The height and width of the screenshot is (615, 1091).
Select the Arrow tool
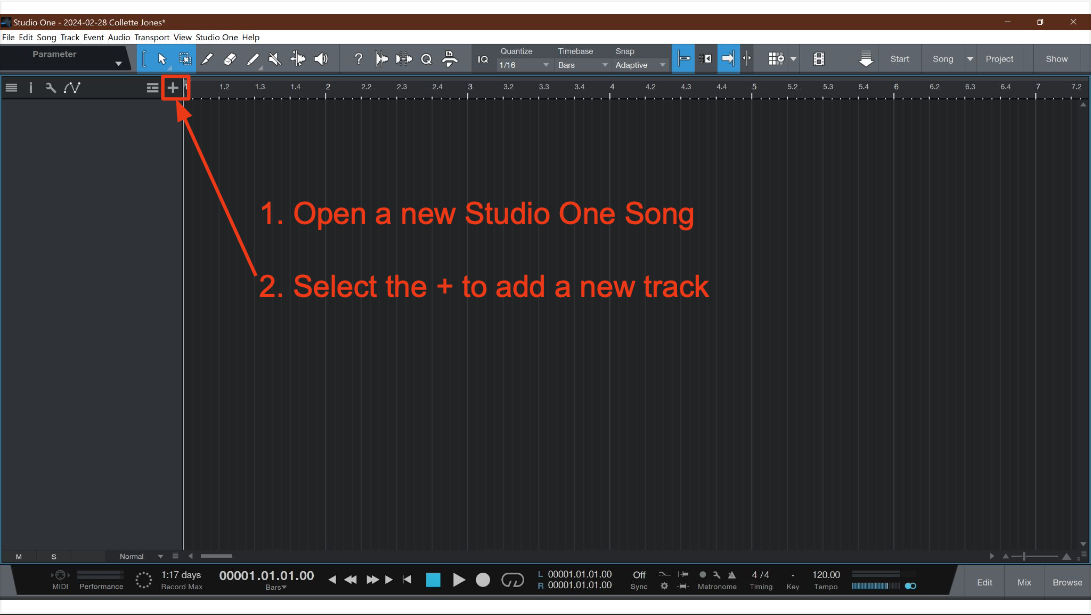[x=162, y=59]
